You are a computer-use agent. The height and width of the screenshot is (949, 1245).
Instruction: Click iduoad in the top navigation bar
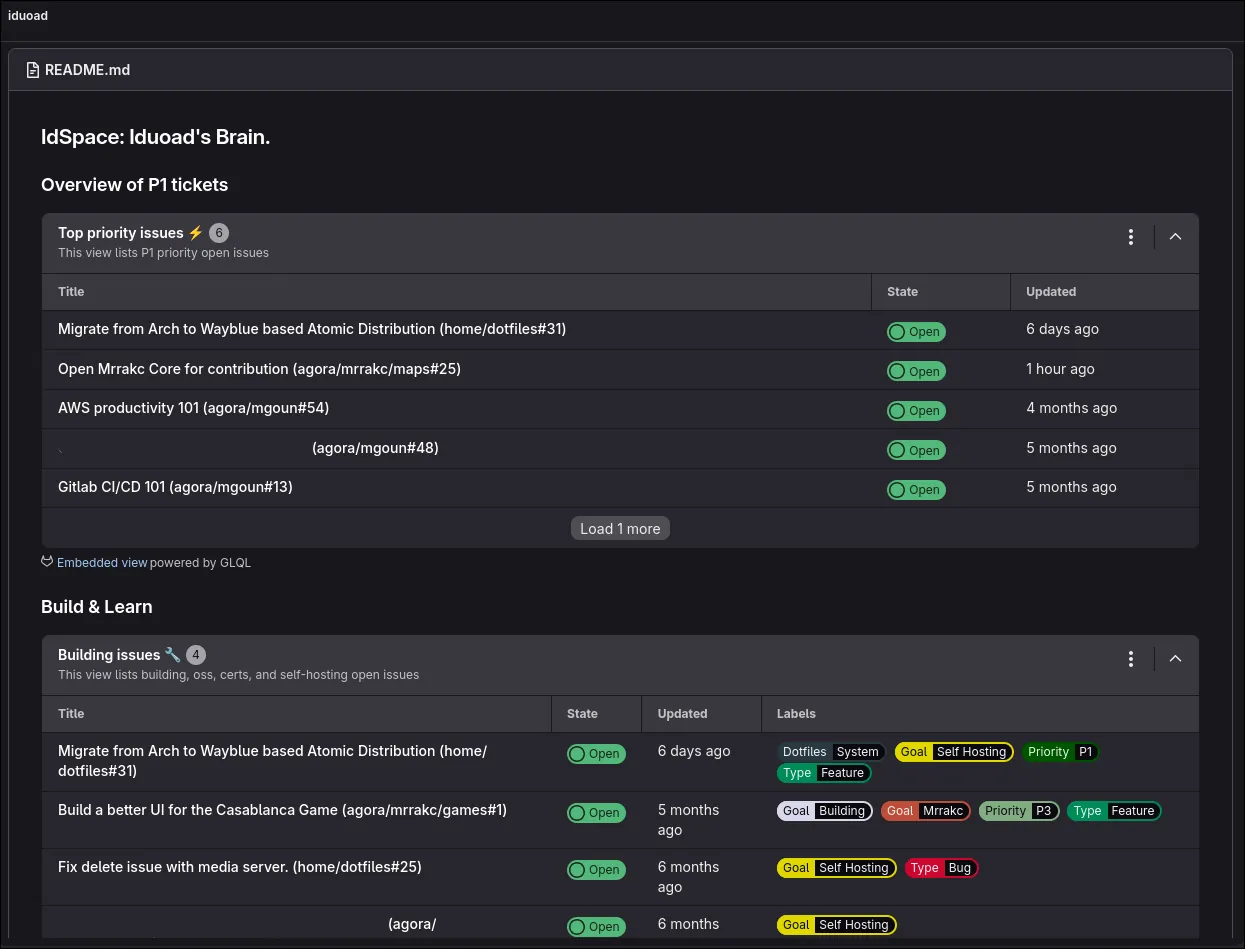coord(27,15)
